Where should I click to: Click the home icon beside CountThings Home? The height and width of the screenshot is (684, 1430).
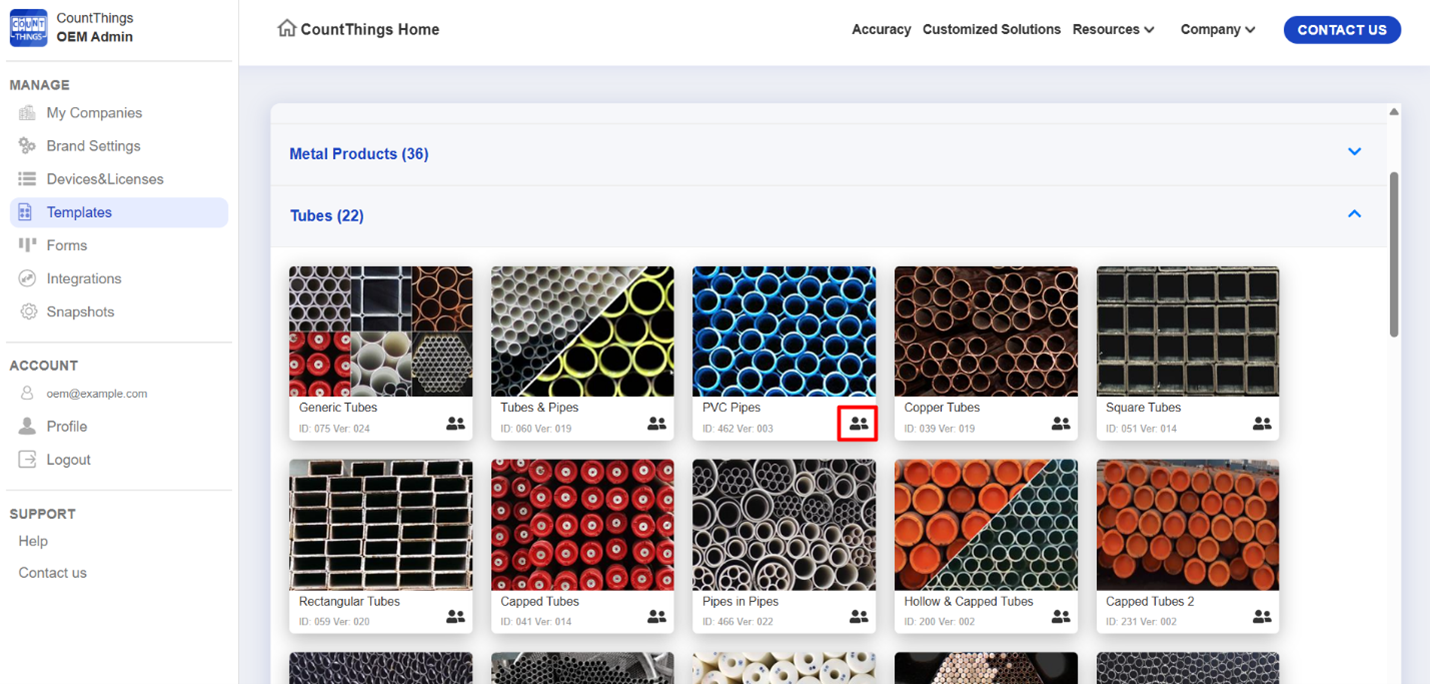pyautogui.click(x=286, y=29)
